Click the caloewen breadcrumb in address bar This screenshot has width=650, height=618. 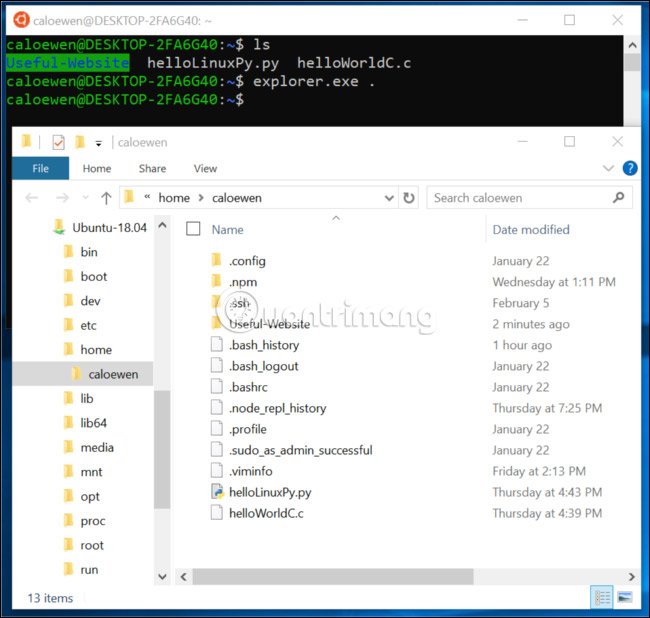(x=237, y=198)
